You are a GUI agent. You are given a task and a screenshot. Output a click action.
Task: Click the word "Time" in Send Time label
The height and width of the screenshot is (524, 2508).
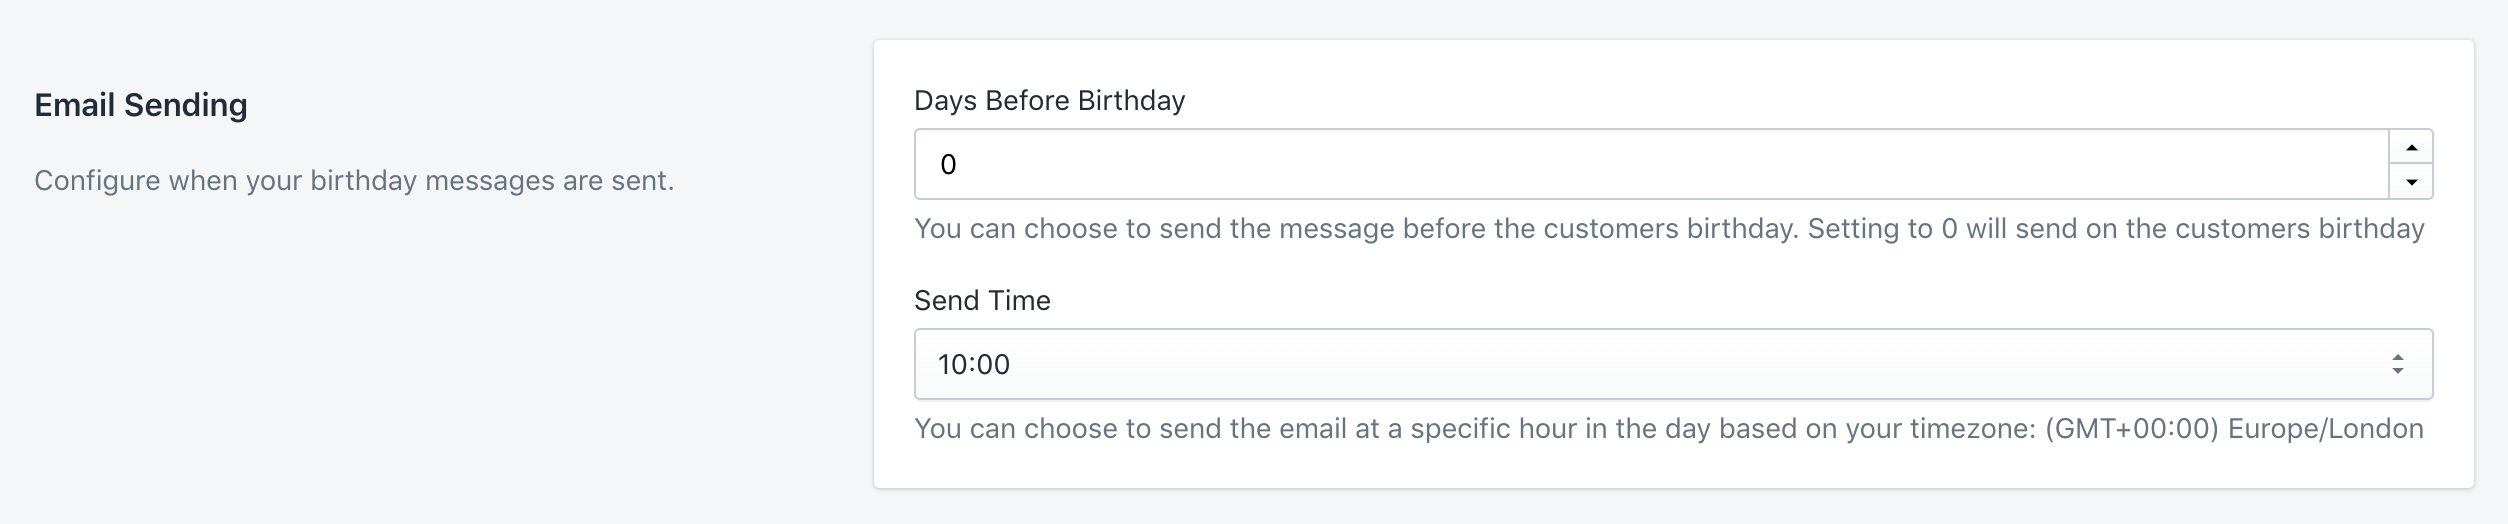pyautogui.click(x=1022, y=301)
